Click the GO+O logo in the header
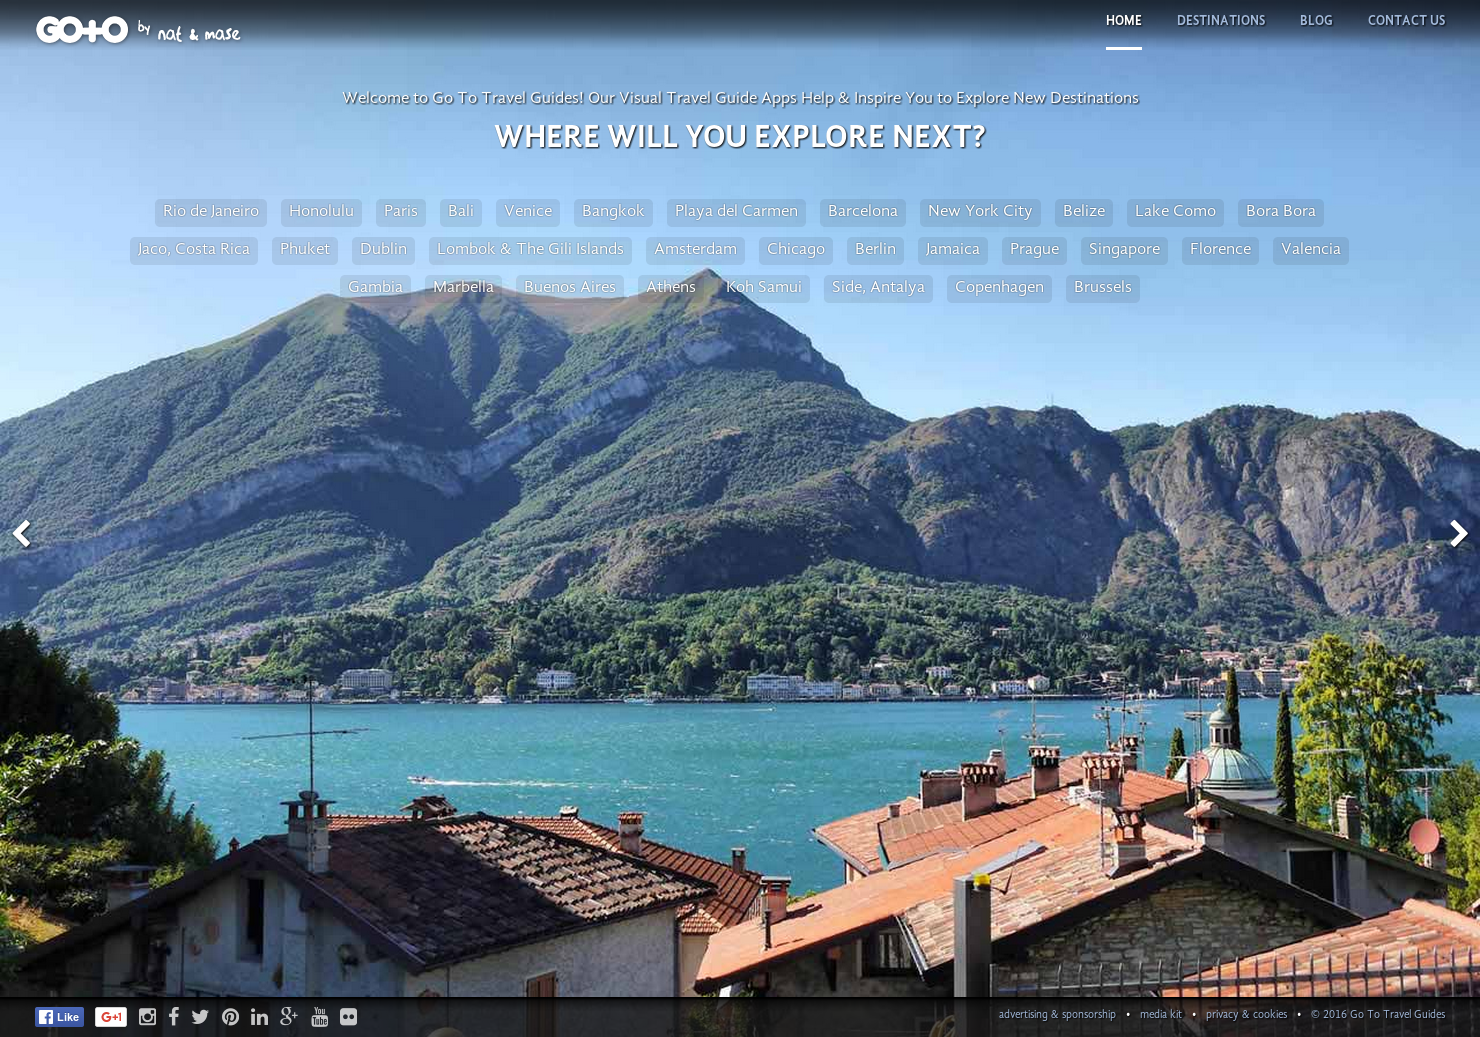 pos(82,29)
